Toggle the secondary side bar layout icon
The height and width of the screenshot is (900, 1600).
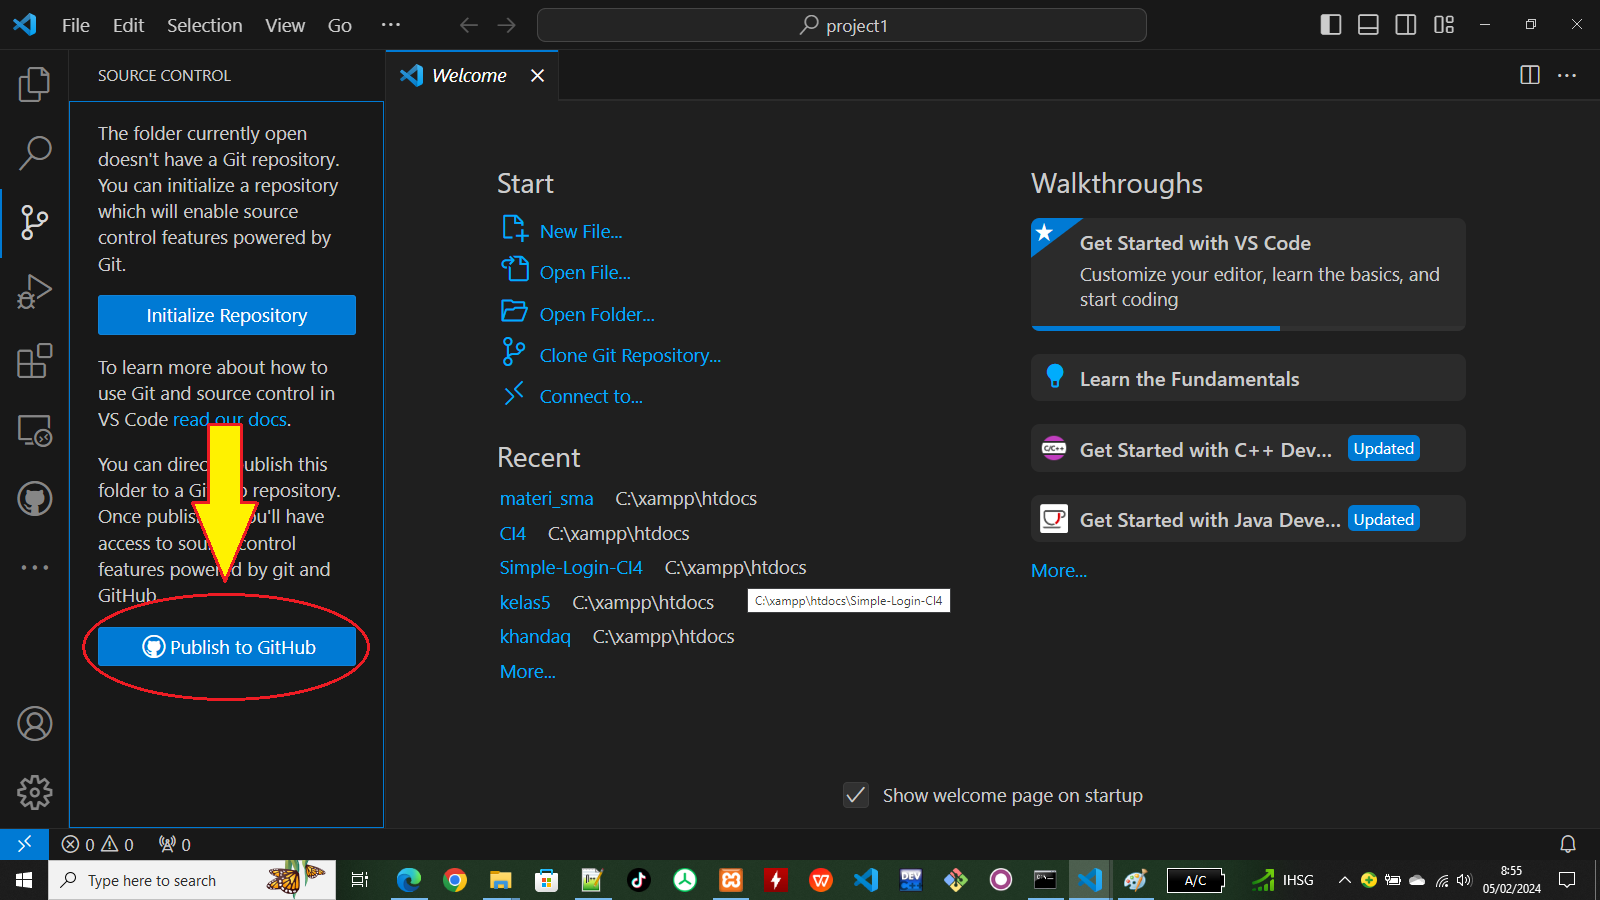click(x=1406, y=25)
